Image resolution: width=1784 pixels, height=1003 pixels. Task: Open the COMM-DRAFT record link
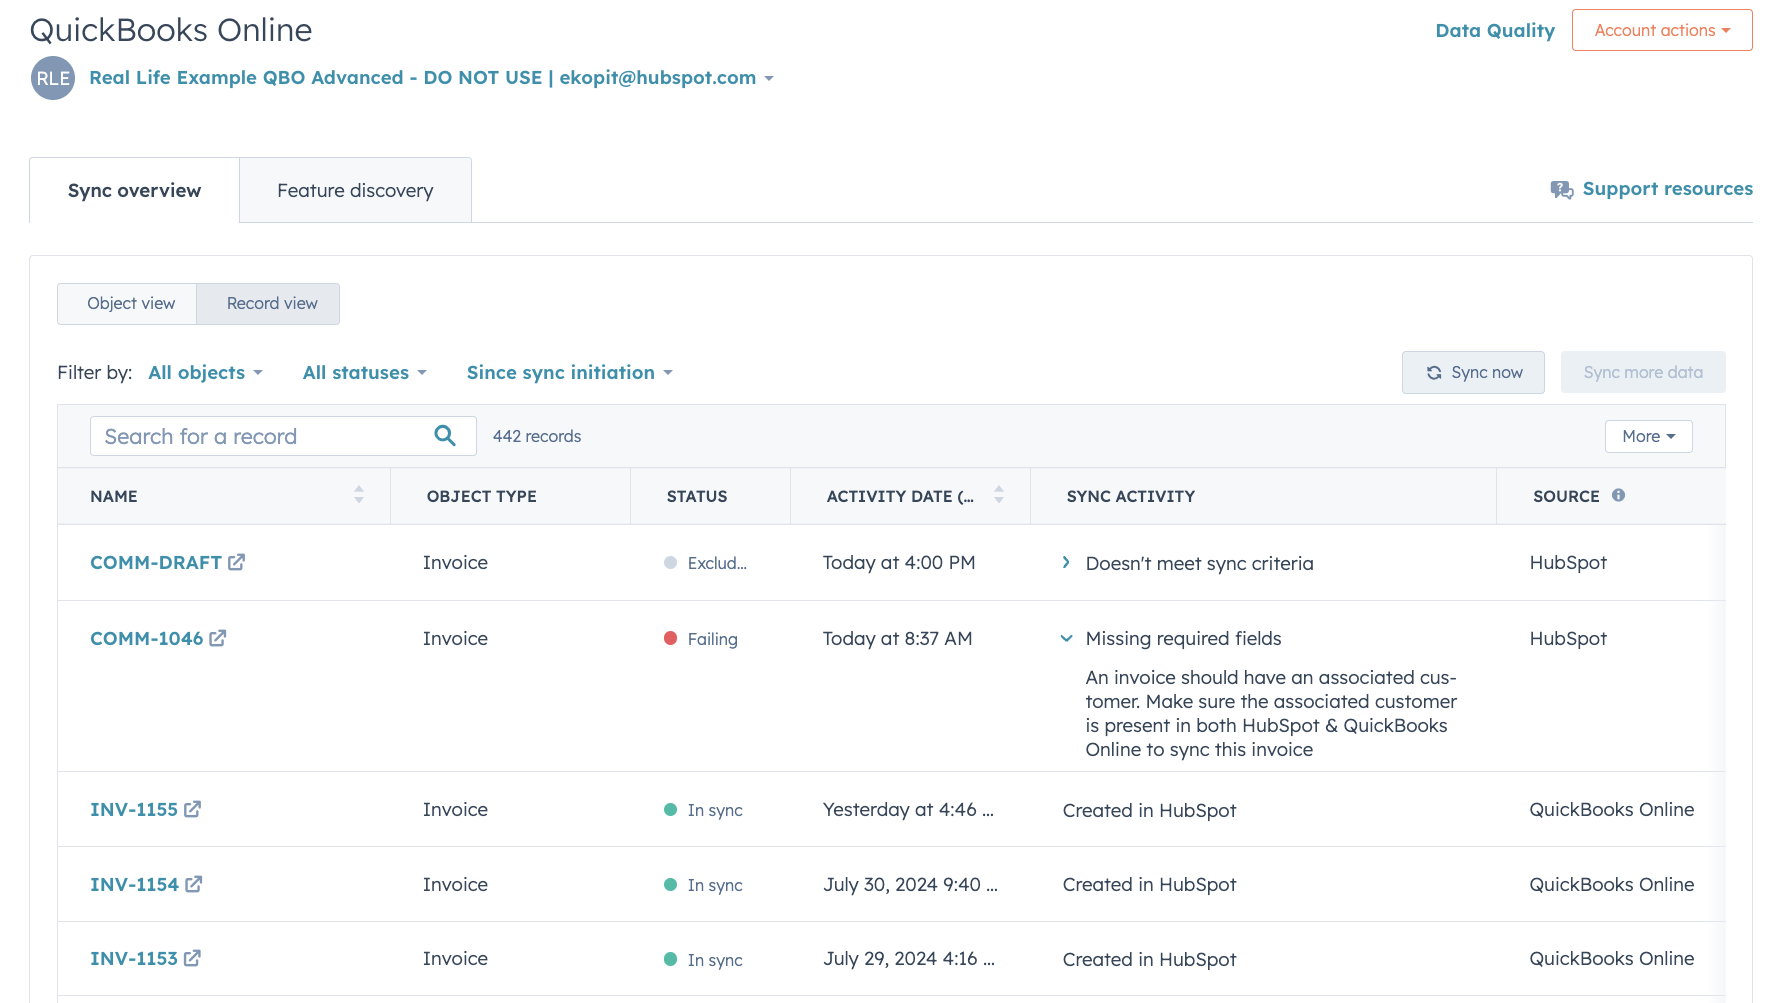tap(156, 562)
